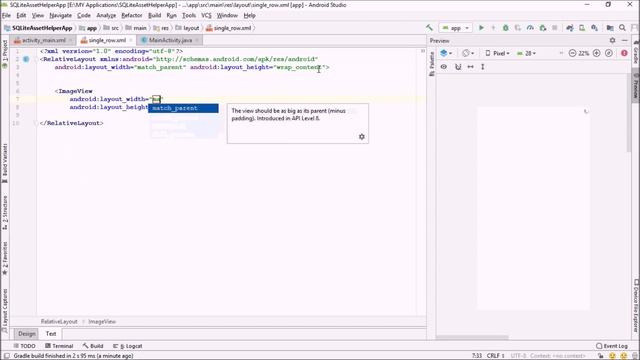This screenshot has width=640, height=360.
Task: Click the zoom to fit preview icon
Action: coord(609,53)
